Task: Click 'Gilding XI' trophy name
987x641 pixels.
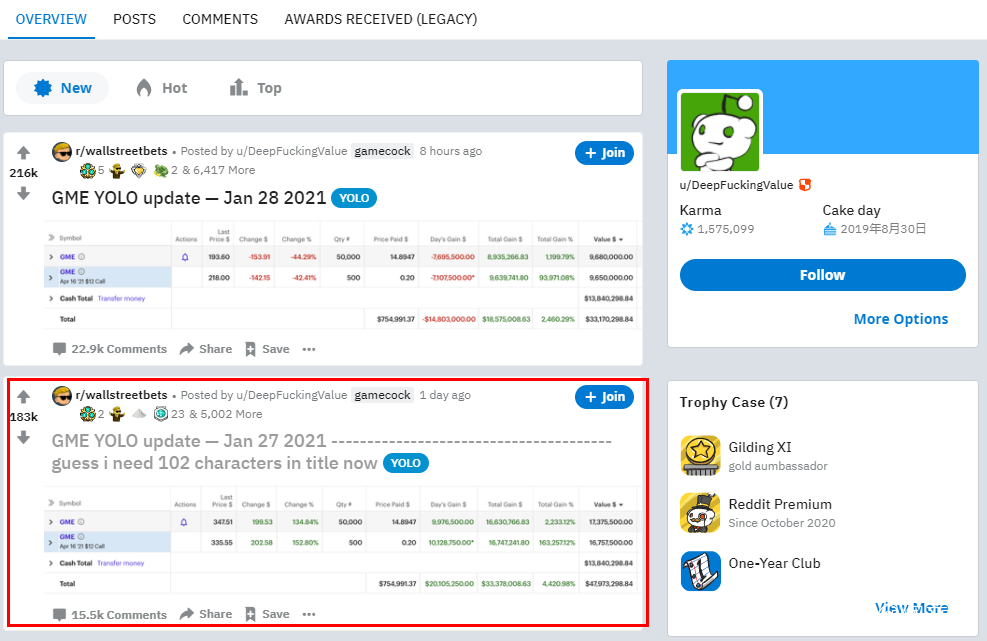Action: click(760, 447)
